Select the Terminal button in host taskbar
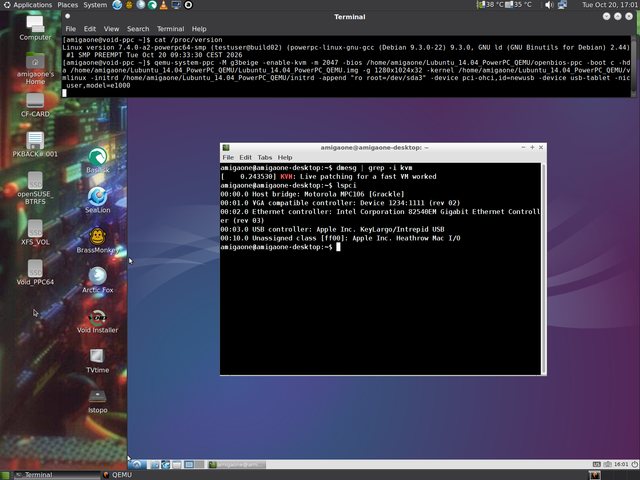 [x=57, y=475]
